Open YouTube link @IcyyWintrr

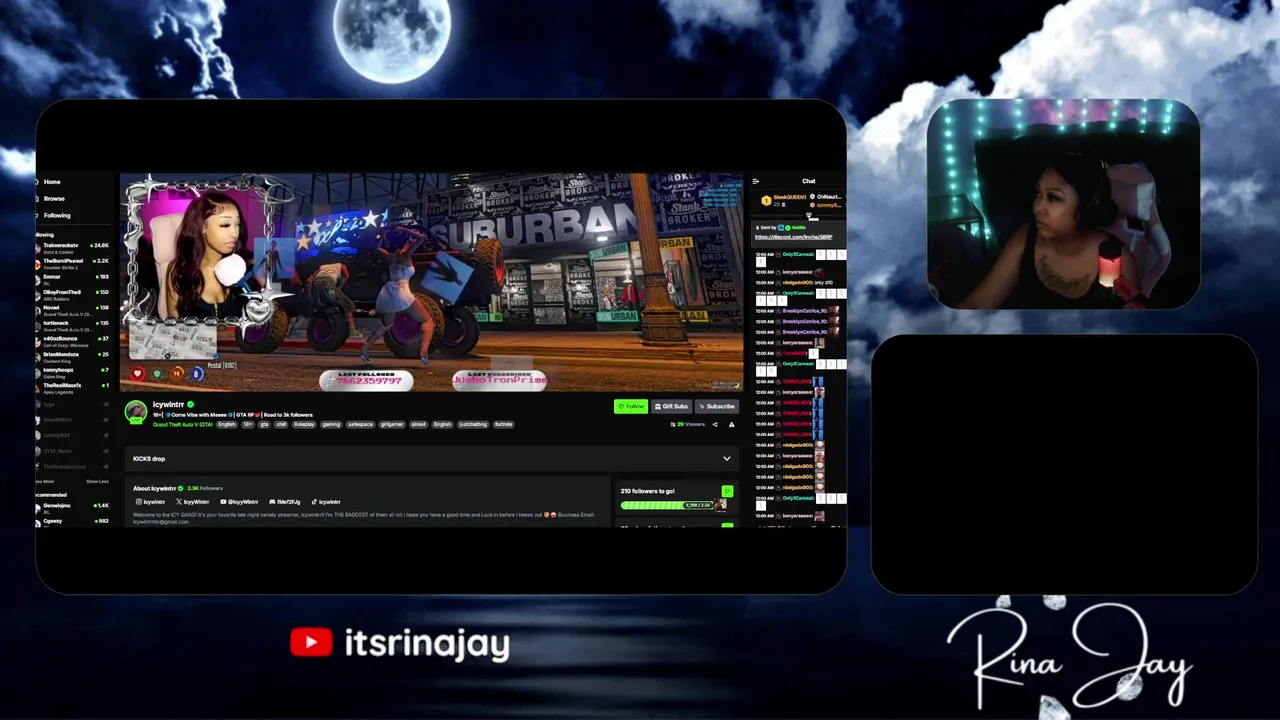[x=238, y=502]
